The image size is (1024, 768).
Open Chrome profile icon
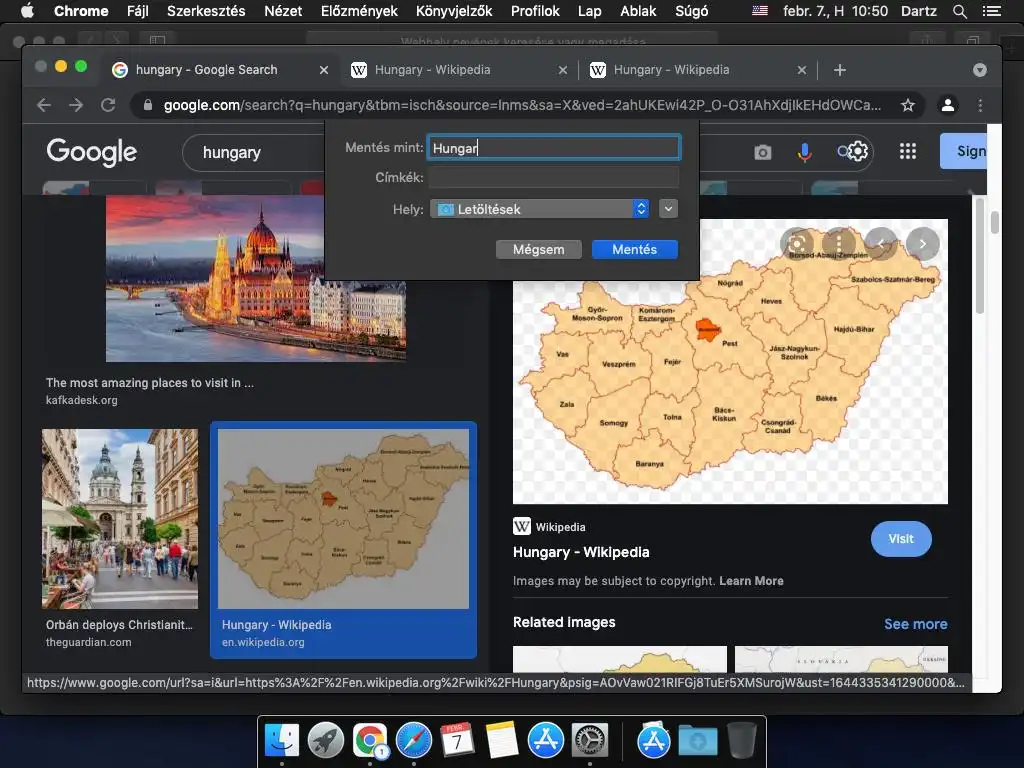pyautogui.click(x=948, y=105)
